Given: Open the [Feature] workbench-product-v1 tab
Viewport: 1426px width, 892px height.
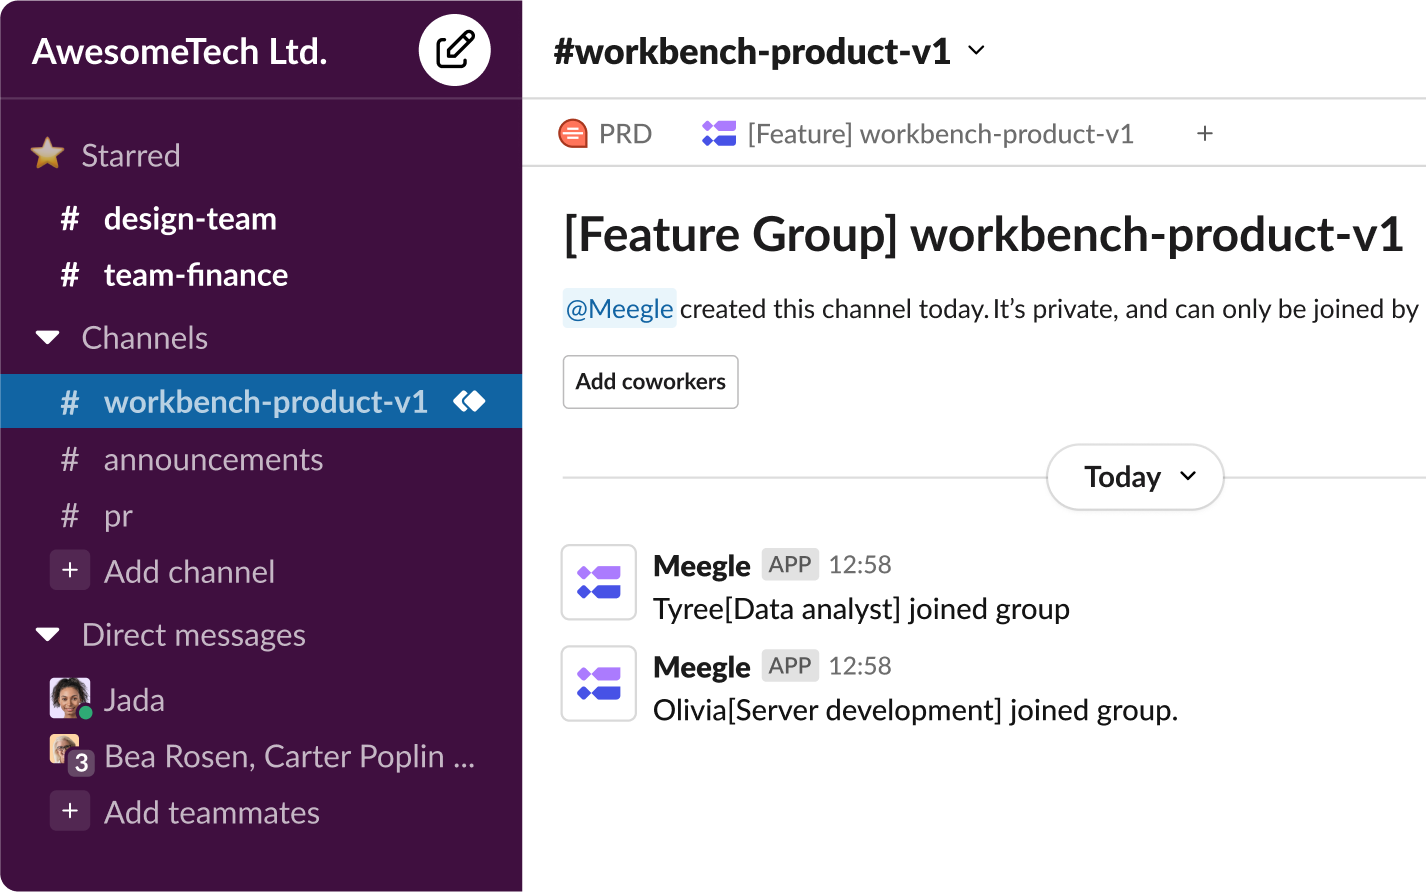Looking at the screenshot, I should (918, 133).
